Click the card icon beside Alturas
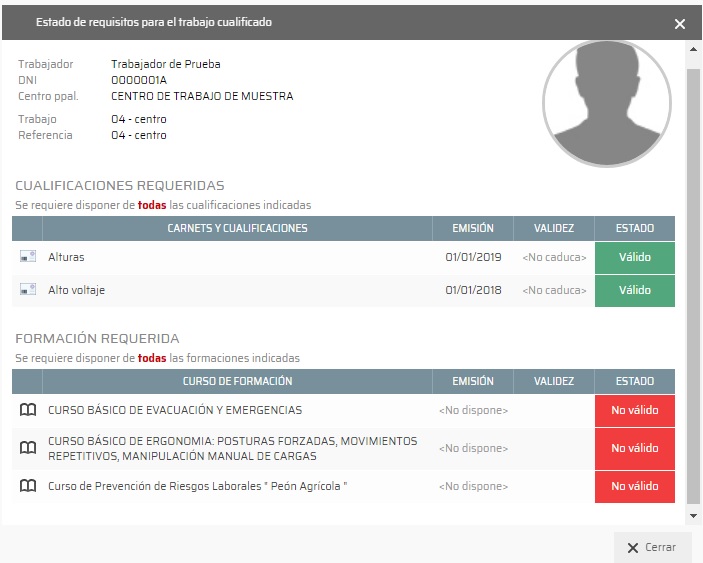703x563 pixels. tap(28, 258)
